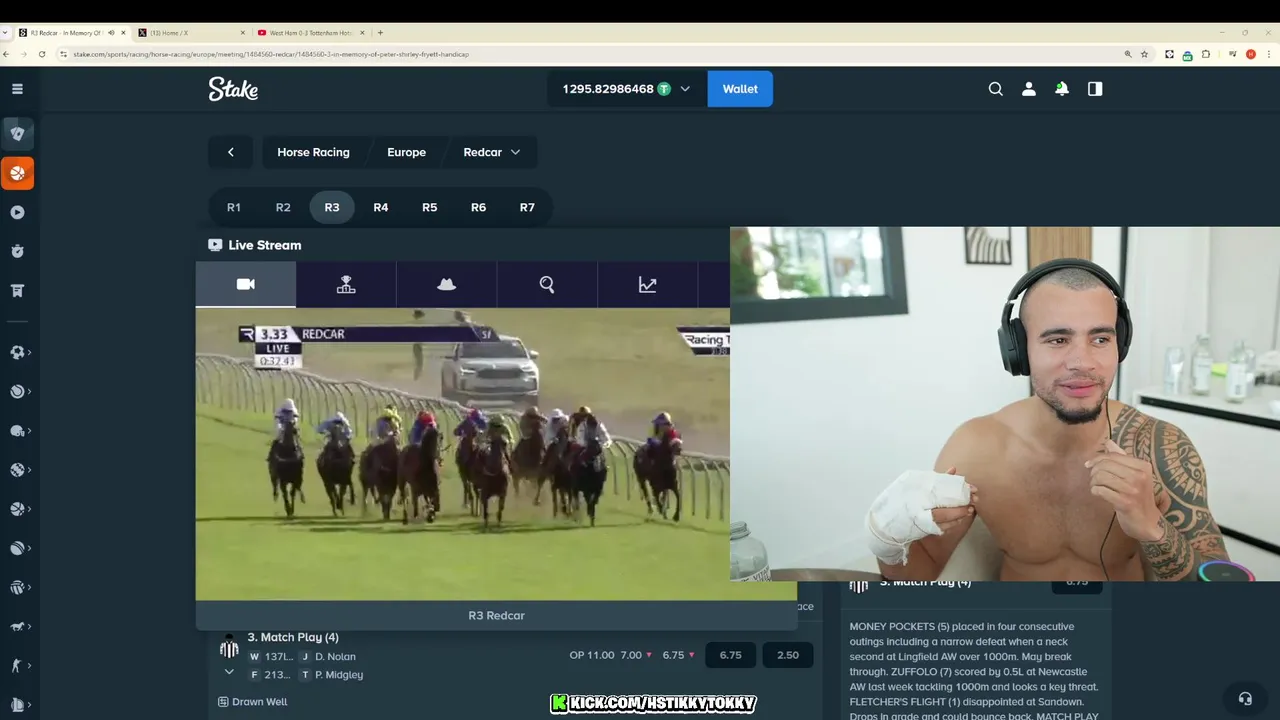Image resolution: width=1280 pixels, height=720 pixels.
Task: Go back using the left chevron button
Action: 230,152
